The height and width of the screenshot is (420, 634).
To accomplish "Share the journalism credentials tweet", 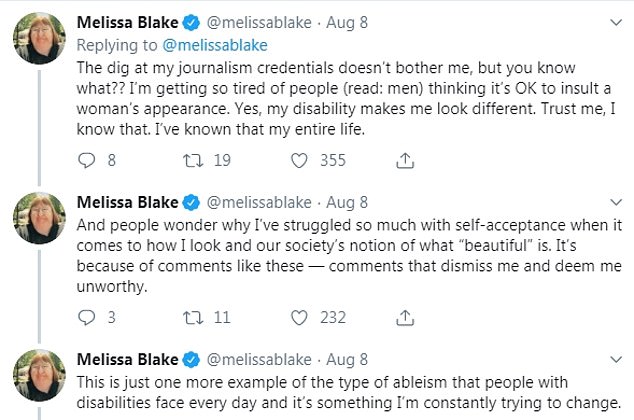I will click(x=406, y=158).
